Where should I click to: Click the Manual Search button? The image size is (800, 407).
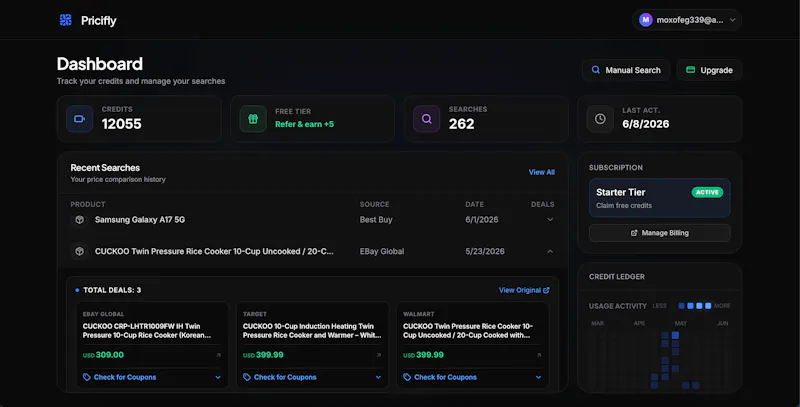[626, 70]
